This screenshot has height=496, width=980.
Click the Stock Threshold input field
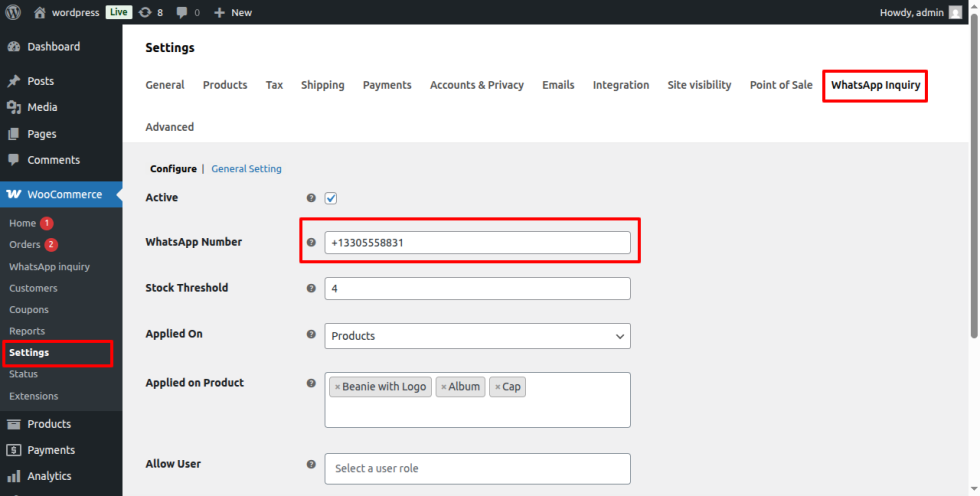(478, 289)
